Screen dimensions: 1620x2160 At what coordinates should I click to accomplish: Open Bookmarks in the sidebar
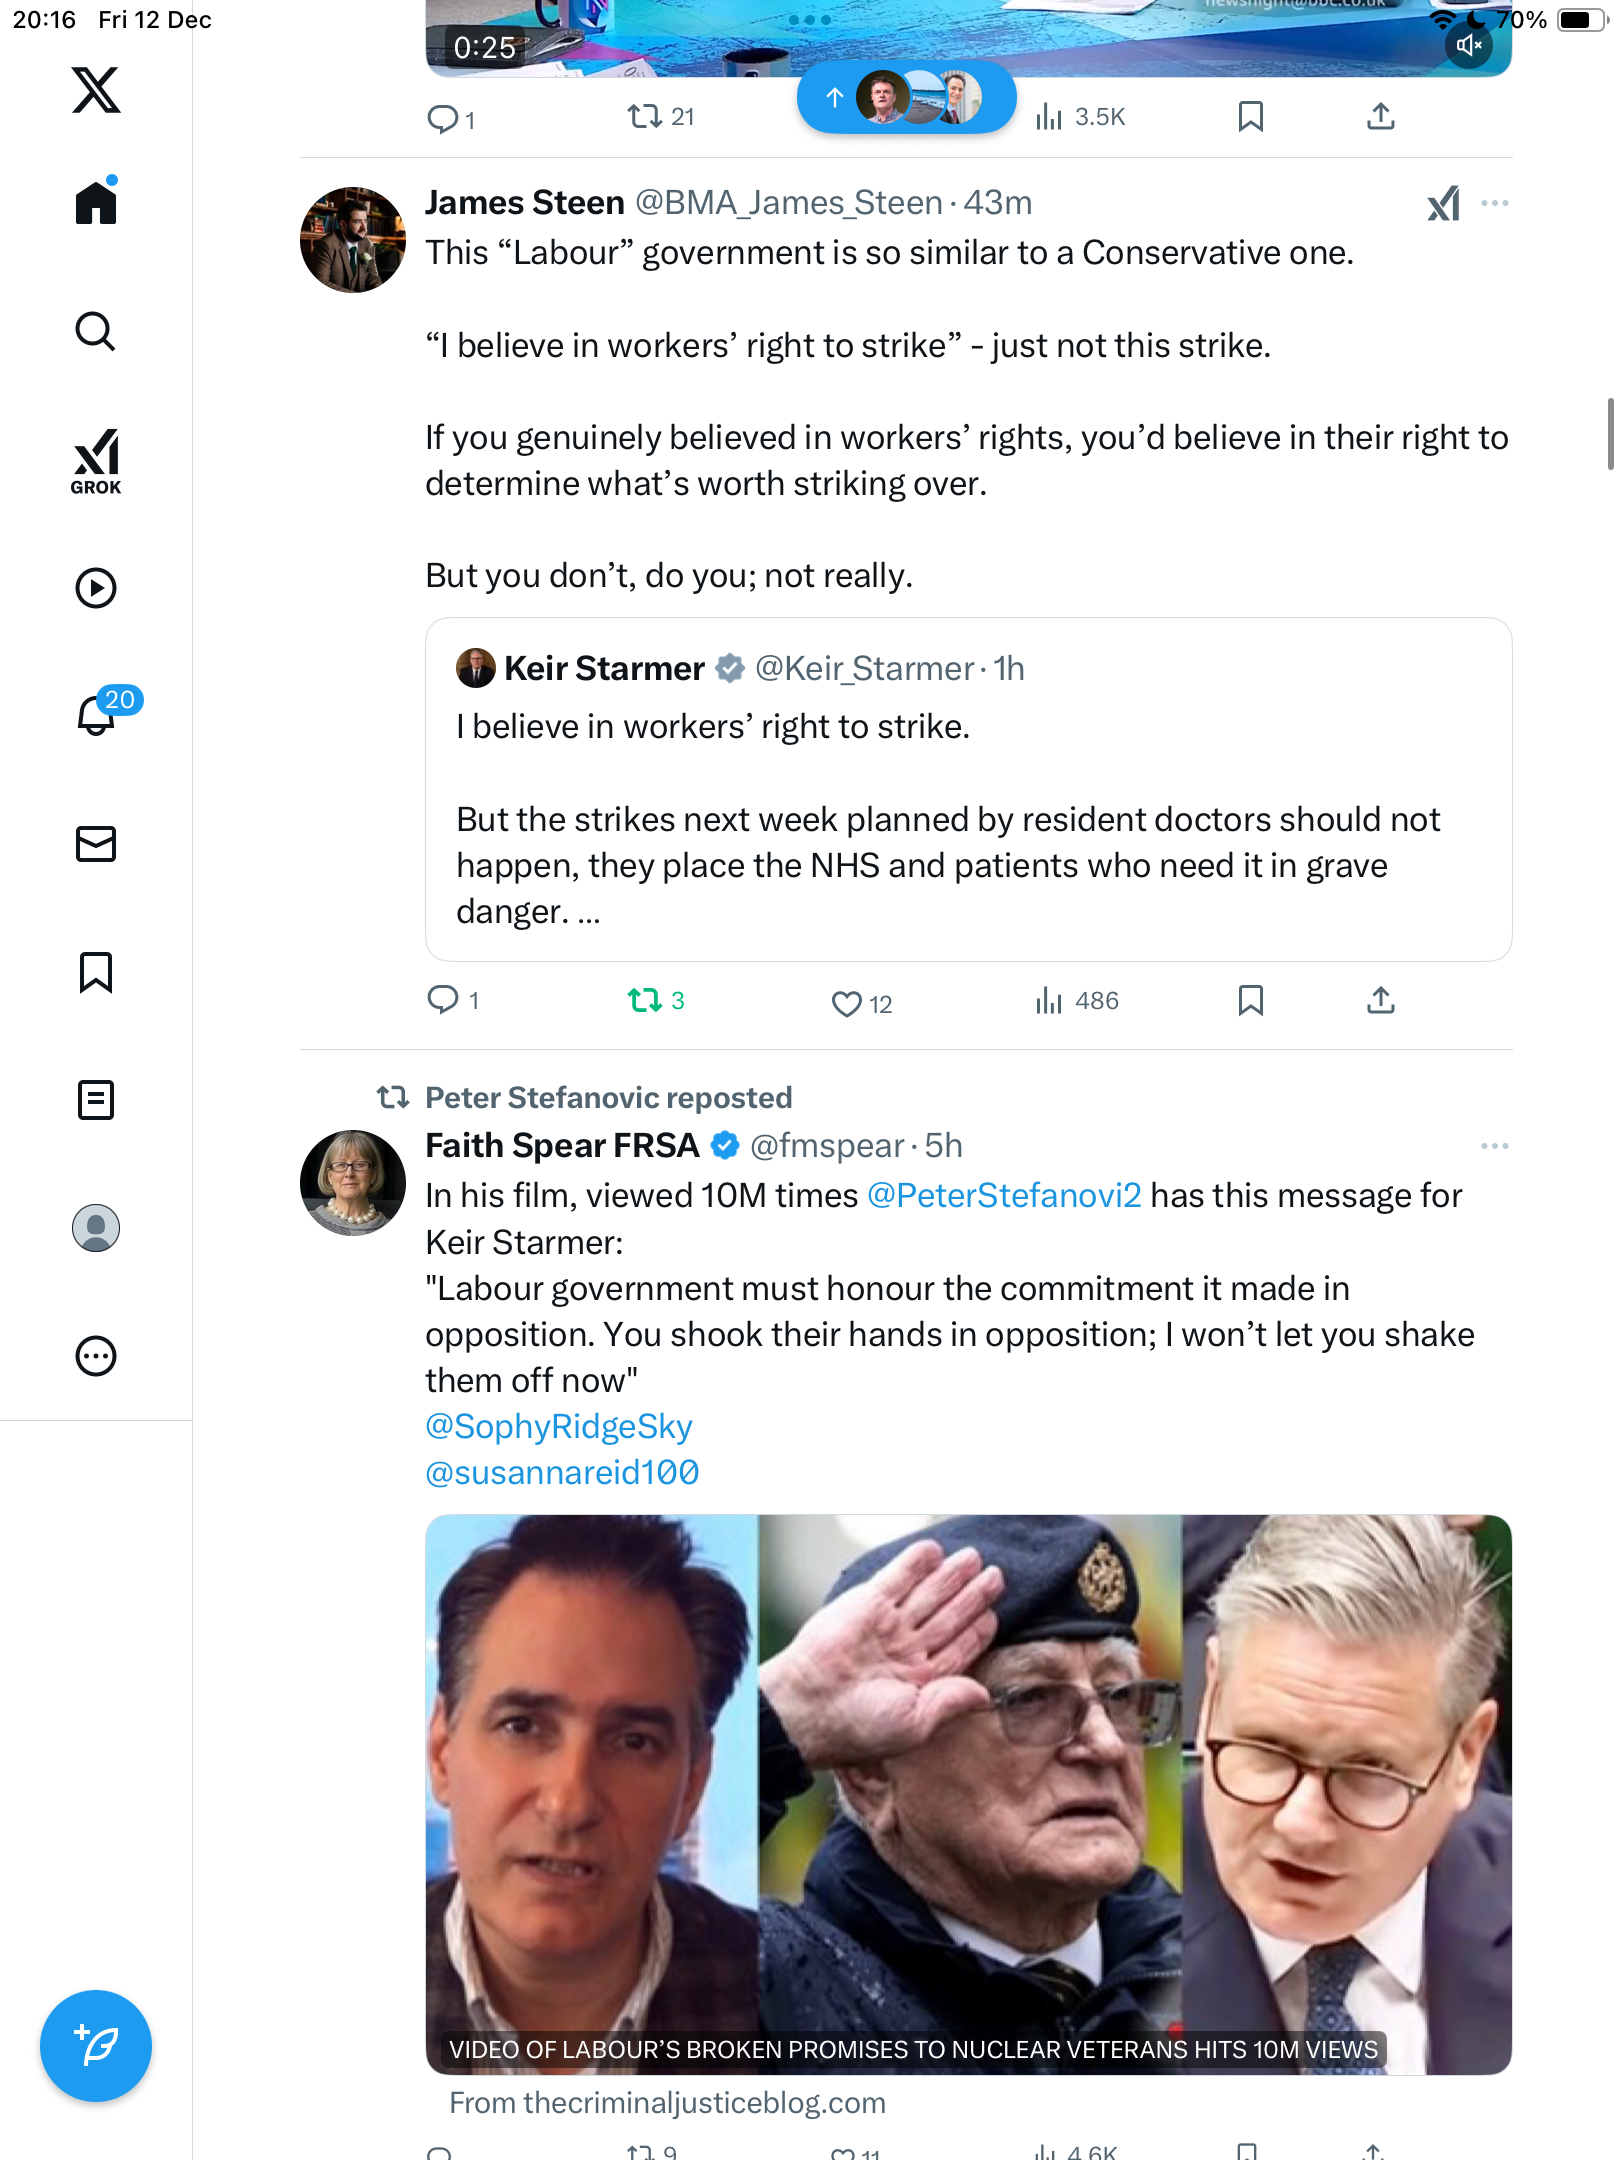pyautogui.click(x=96, y=972)
